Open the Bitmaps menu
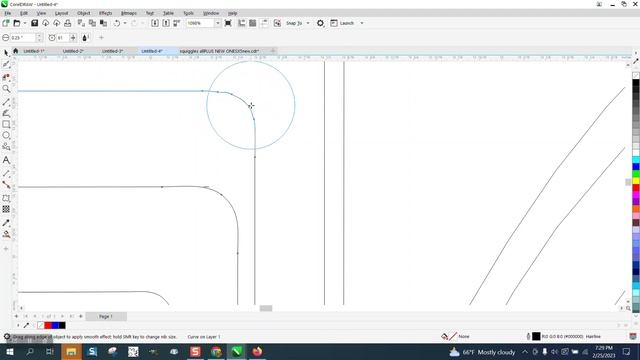 point(129,13)
